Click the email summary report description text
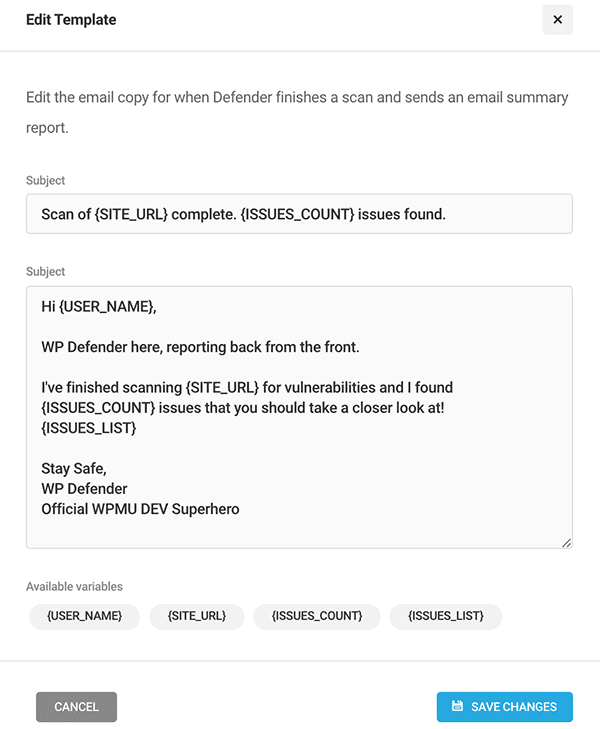The width and height of the screenshot is (600, 729). click(297, 112)
